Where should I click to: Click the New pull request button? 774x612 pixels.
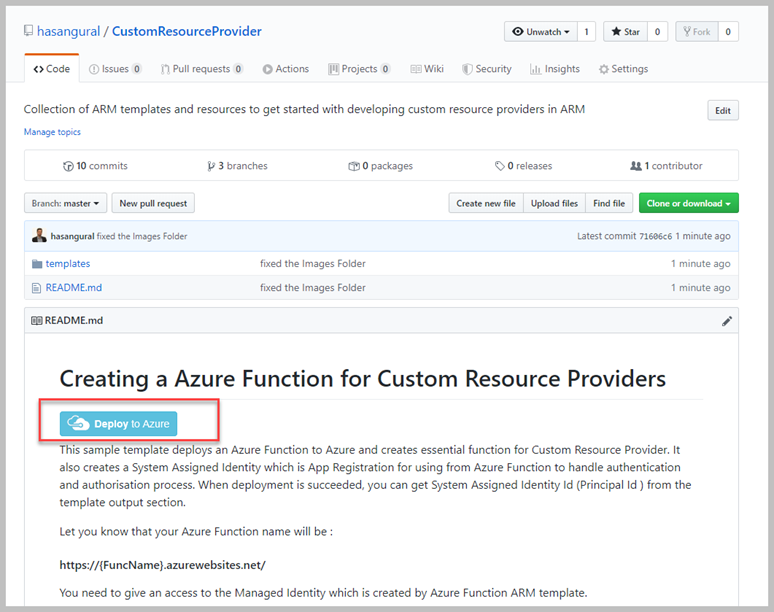coord(153,203)
